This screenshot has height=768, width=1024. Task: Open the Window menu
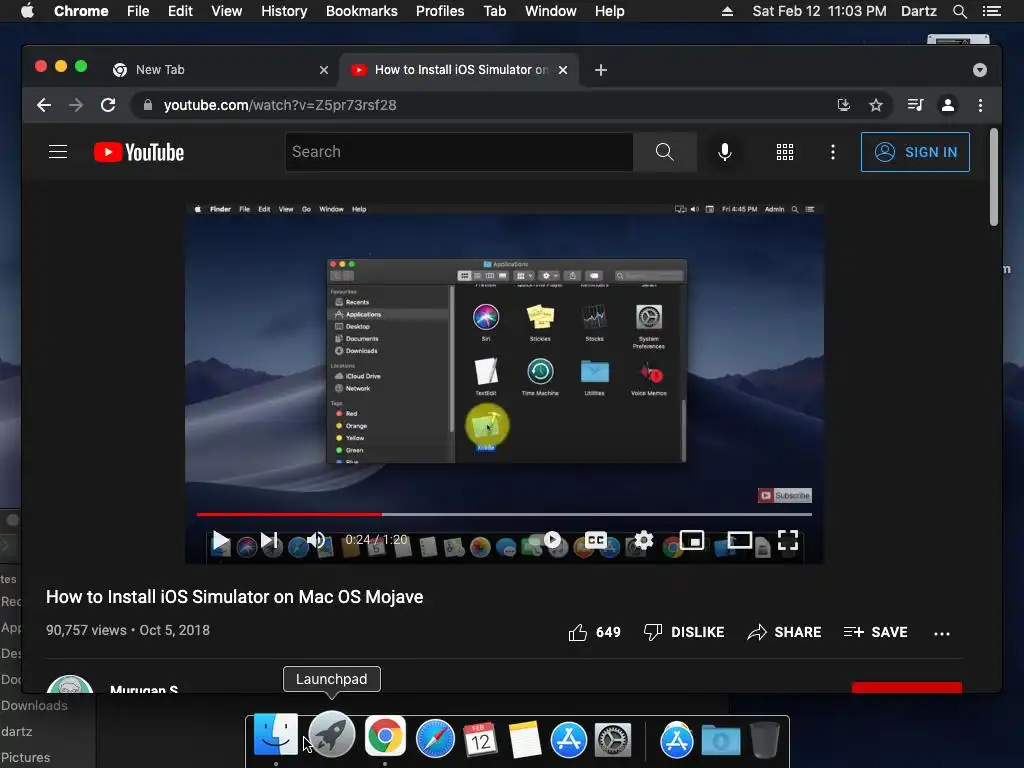551,11
